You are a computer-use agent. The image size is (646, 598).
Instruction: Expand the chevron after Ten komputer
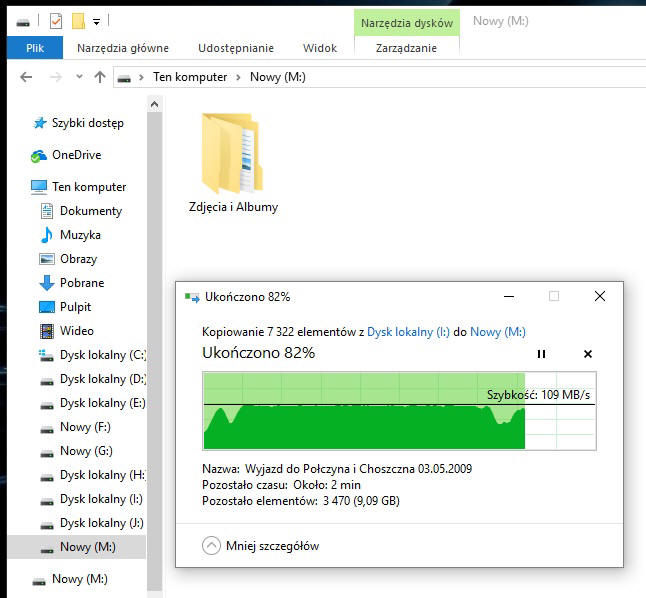pyautogui.click(x=238, y=77)
